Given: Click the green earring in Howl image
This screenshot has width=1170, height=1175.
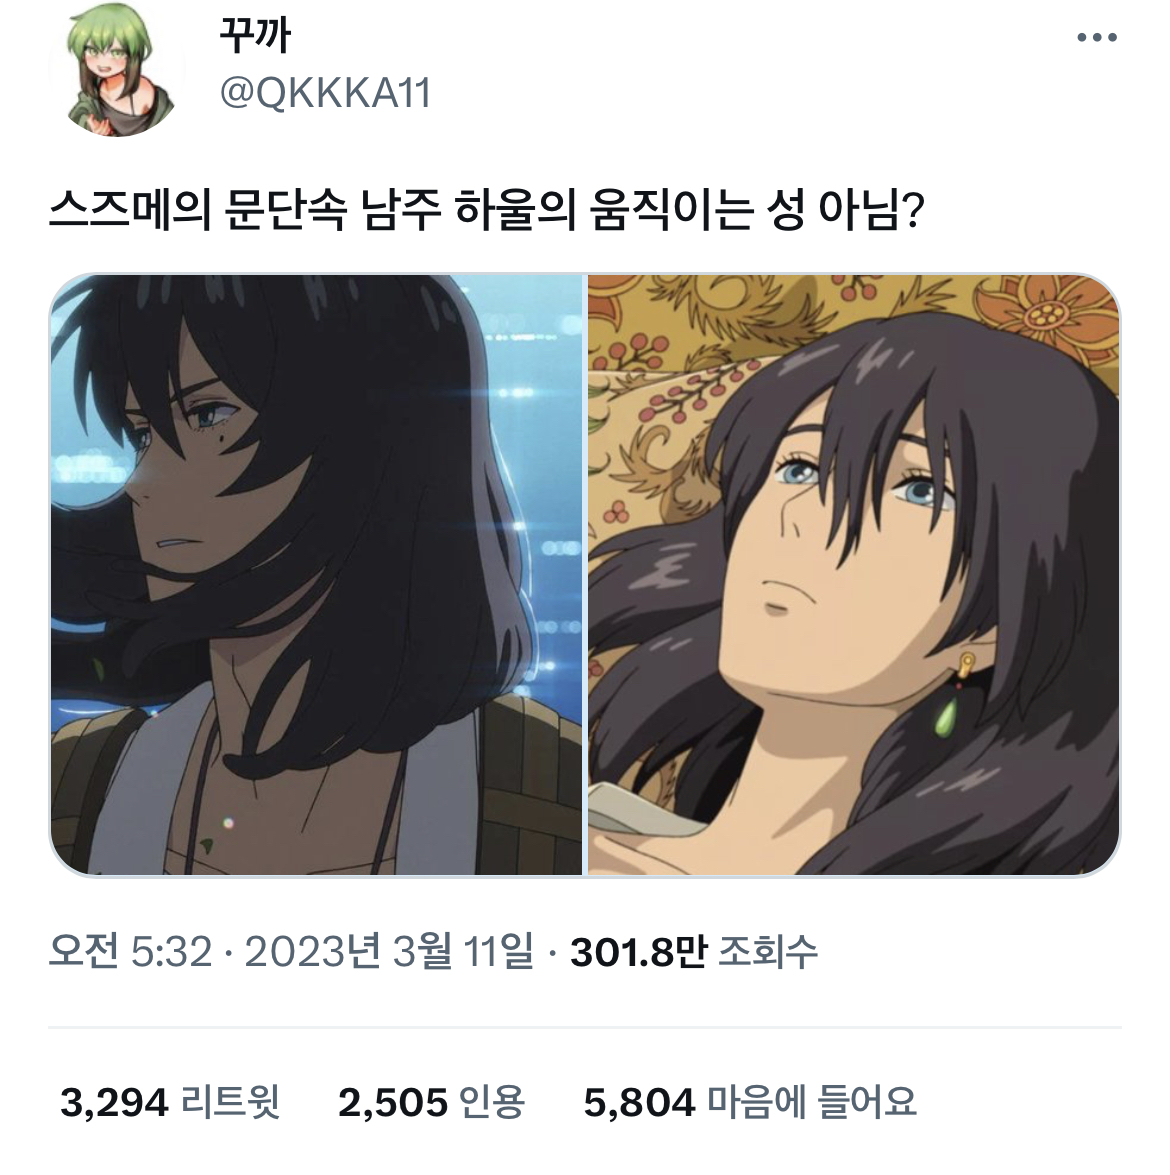Looking at the screenshot, I should coord(945,716).
